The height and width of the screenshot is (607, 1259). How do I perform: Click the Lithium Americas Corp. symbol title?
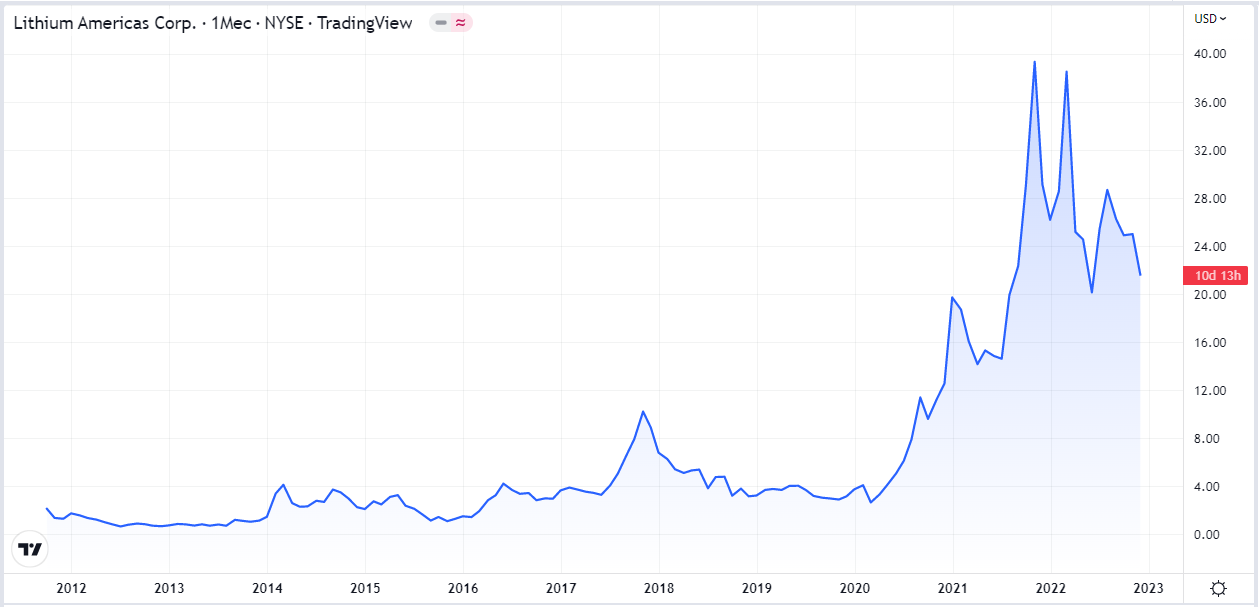(105, 23)
